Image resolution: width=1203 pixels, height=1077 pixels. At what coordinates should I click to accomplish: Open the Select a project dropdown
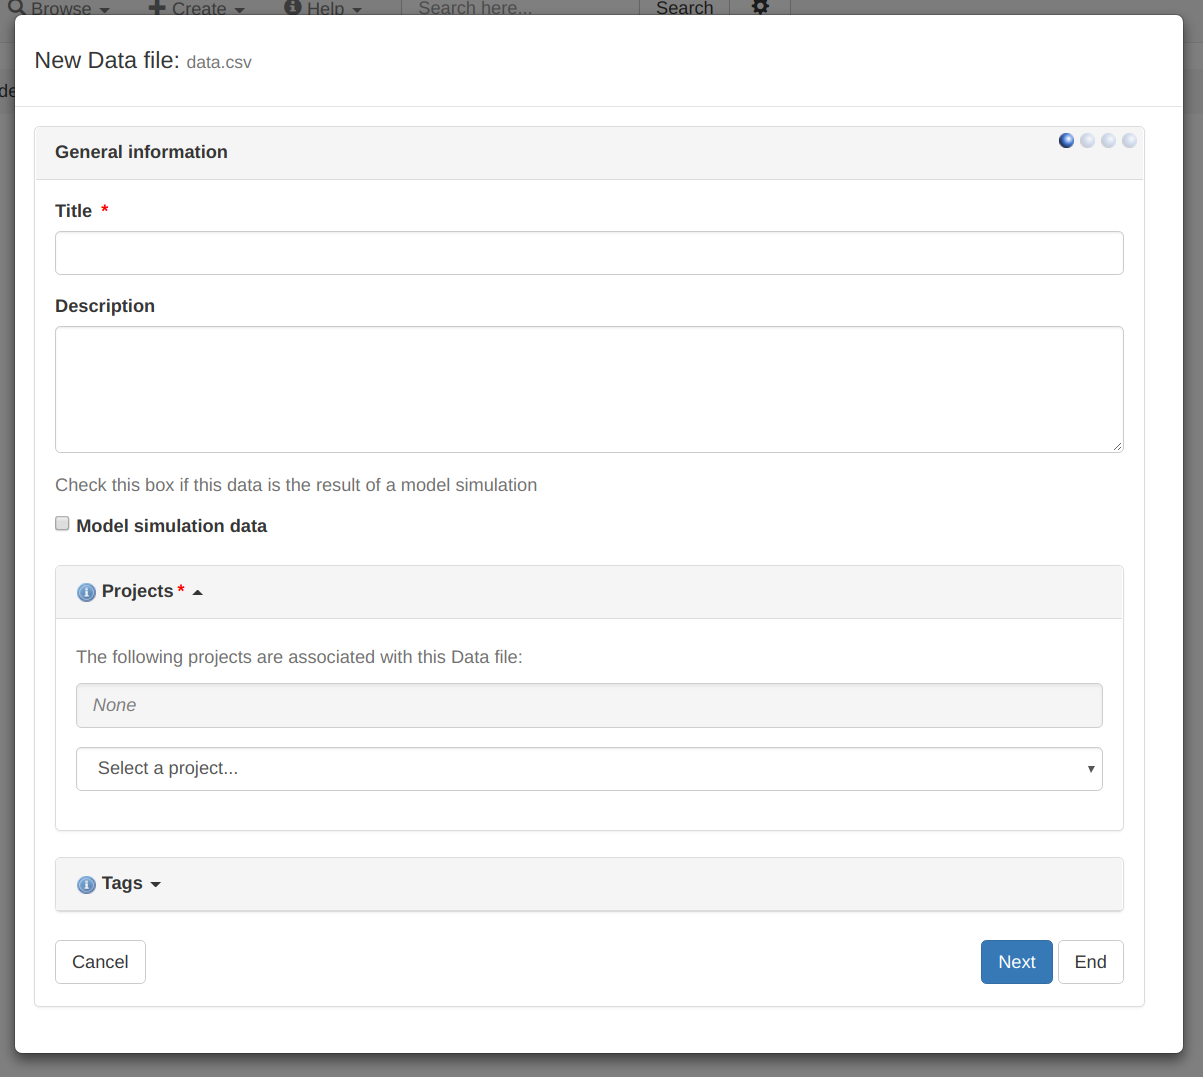tap(589, 769)
